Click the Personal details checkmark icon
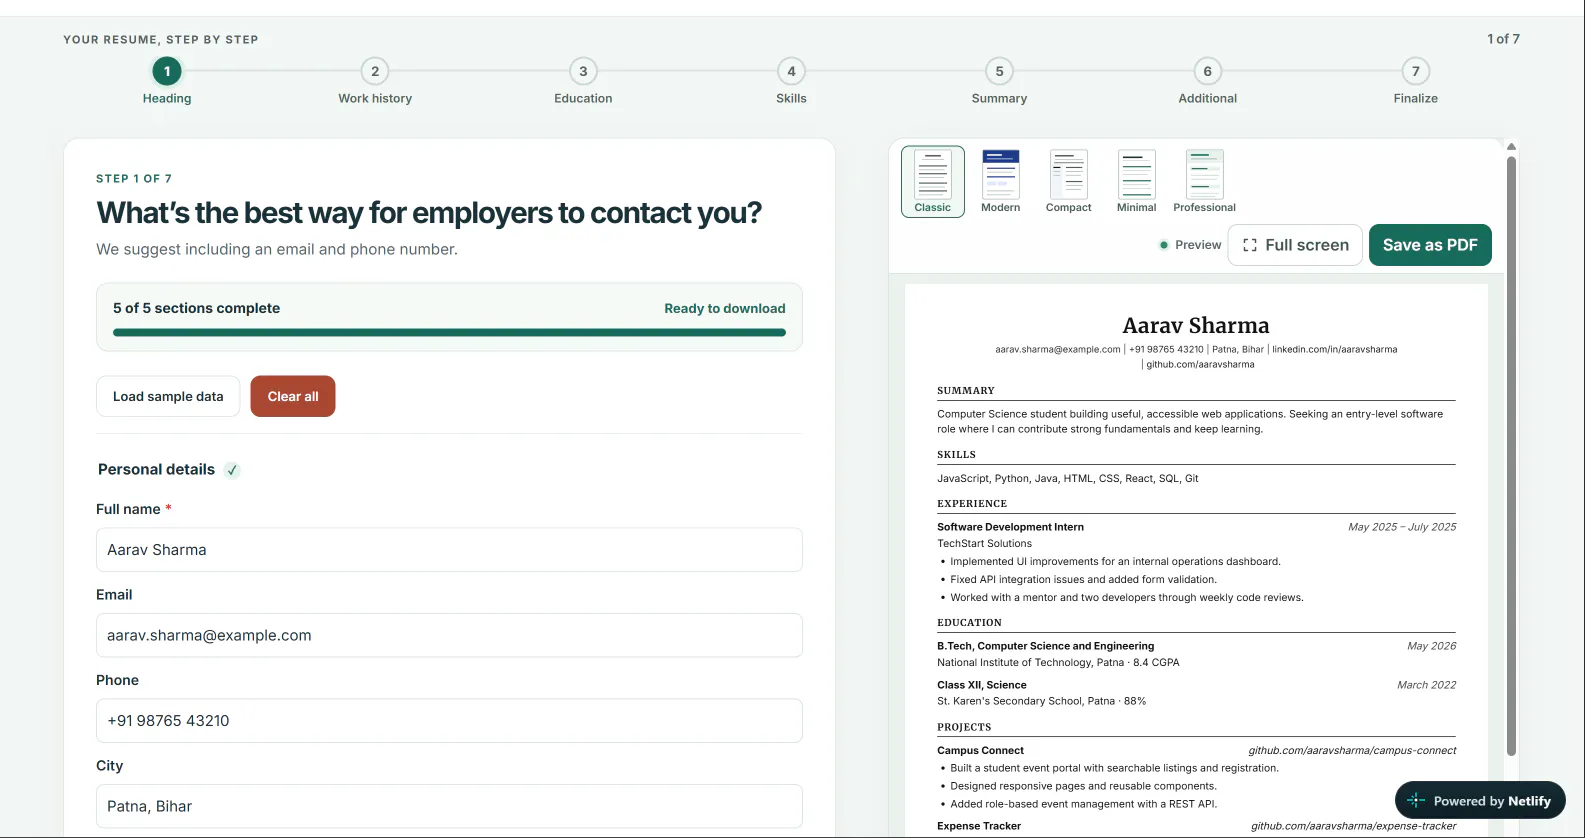Screen dimensions: 1585x838 (232, 470)
